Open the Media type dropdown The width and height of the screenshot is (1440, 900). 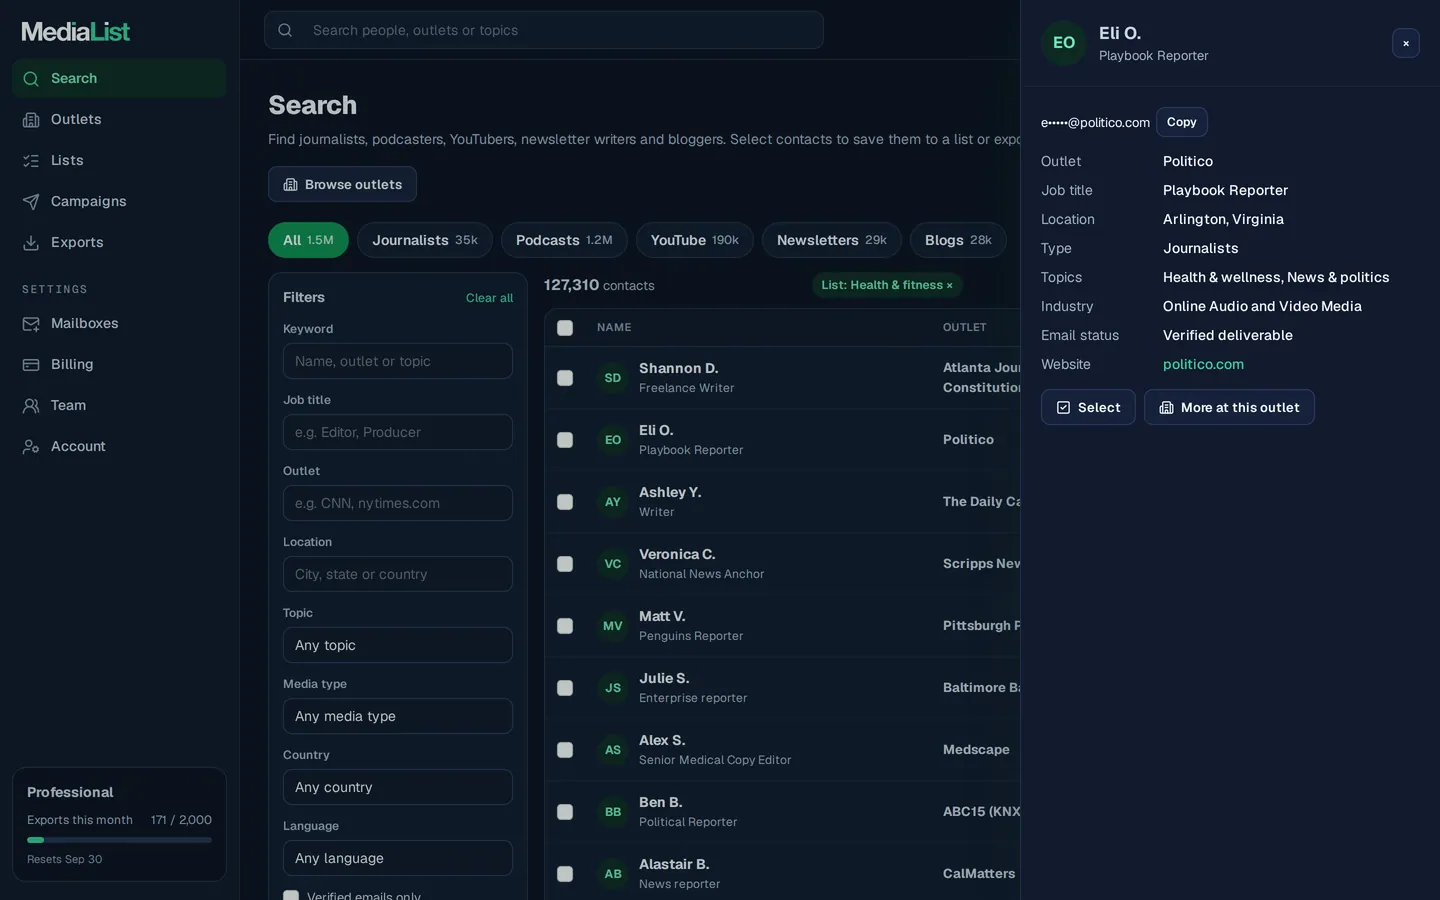[398, 716]
